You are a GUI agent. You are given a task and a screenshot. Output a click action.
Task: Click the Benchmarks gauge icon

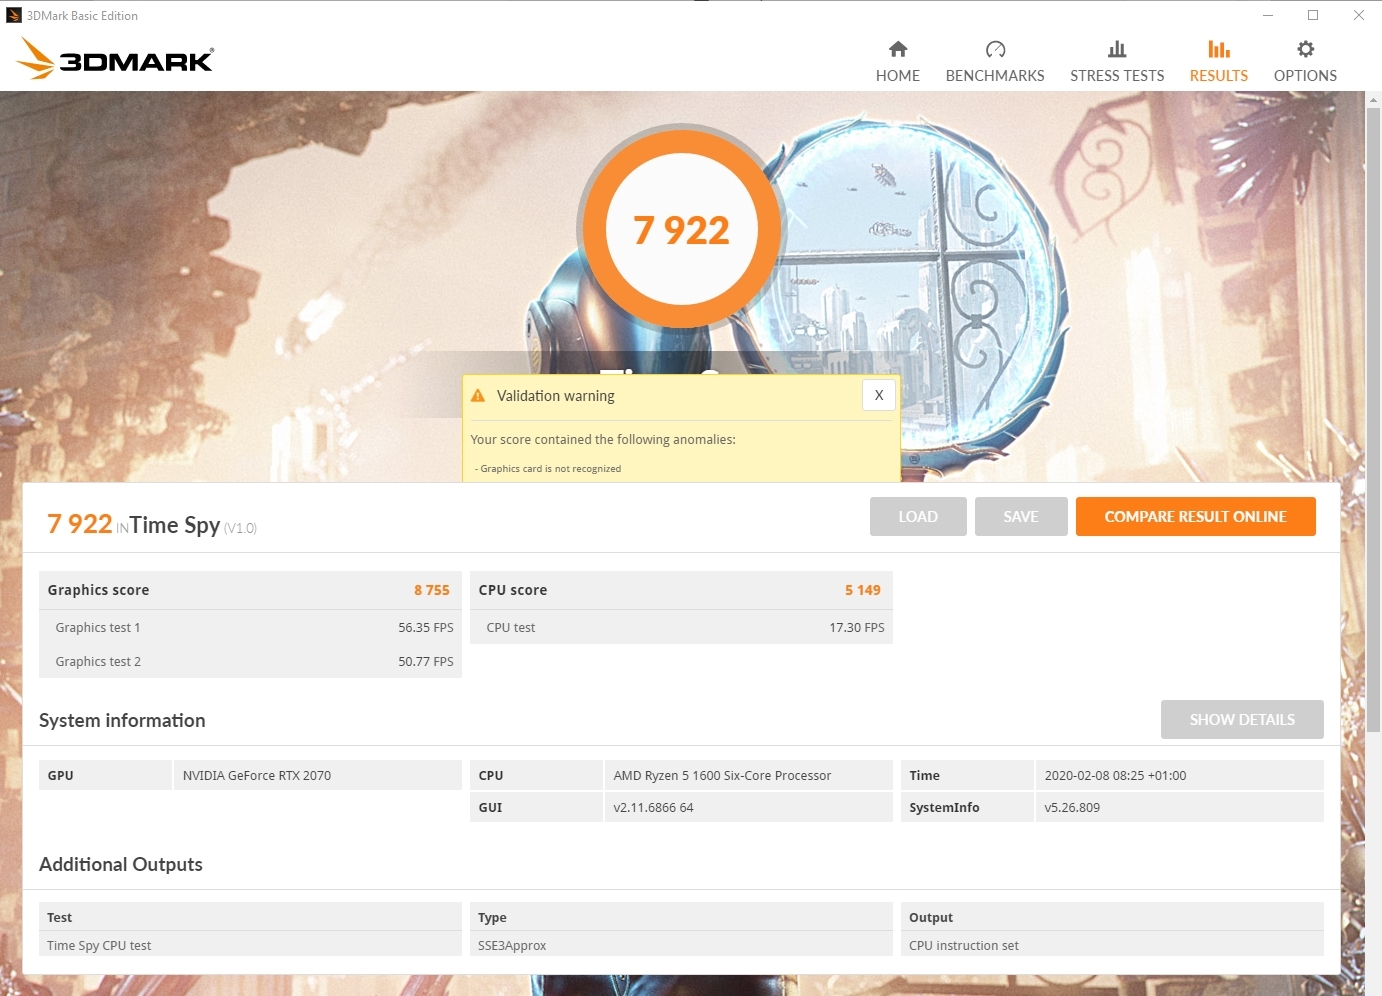pyautogui.click(x=995, y=49)
